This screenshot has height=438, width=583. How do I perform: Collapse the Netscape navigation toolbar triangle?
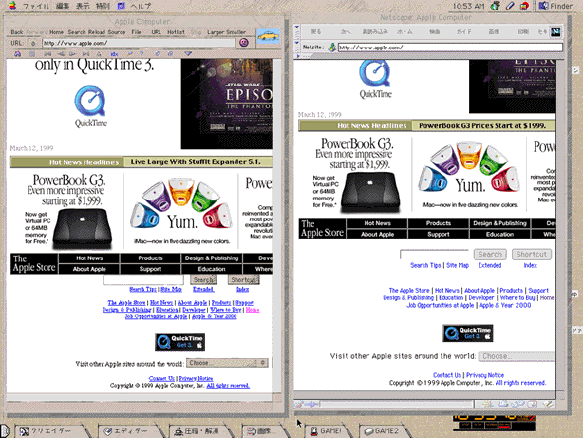tap(296, 27)
